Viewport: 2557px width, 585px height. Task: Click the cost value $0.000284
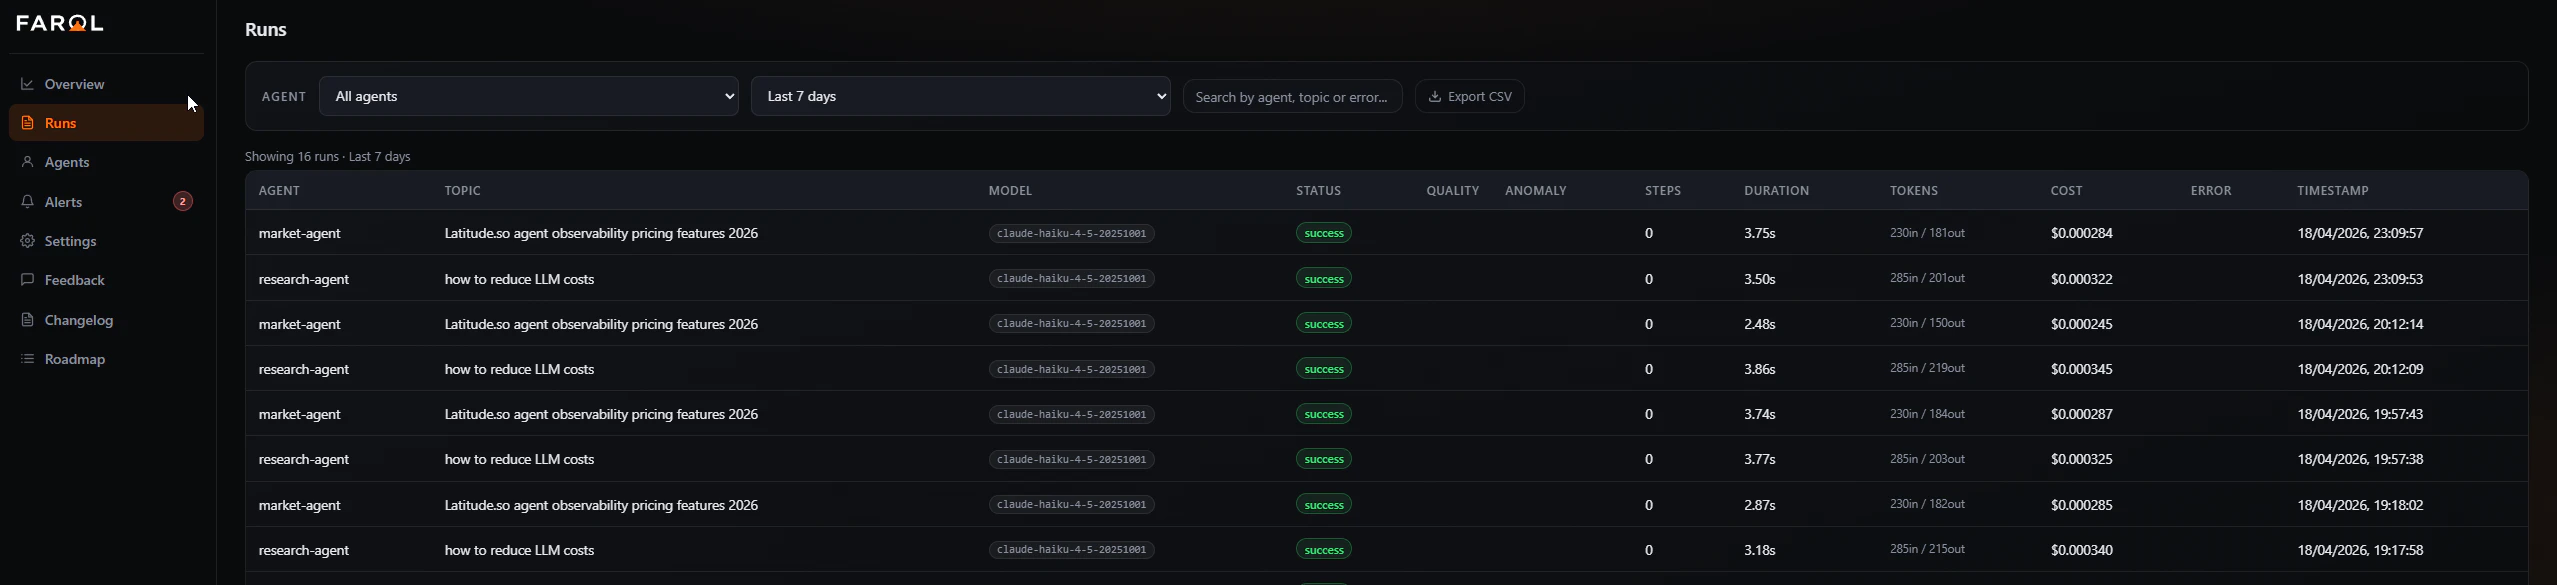2081,233
